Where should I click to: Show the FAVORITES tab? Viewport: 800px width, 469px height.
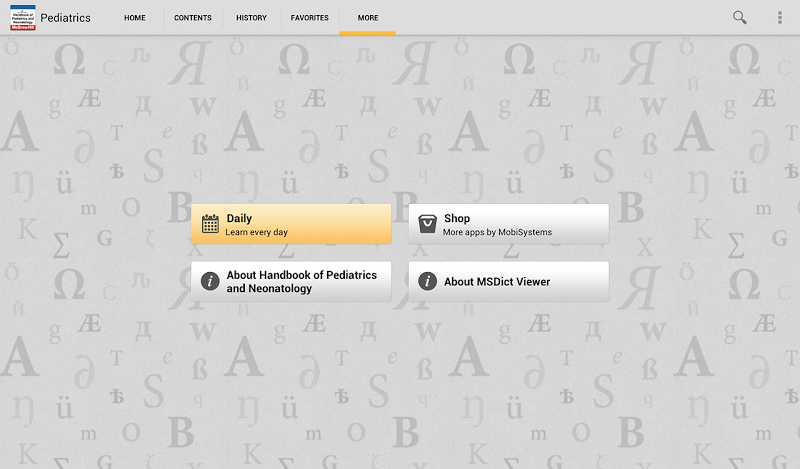tap(310, 18)
